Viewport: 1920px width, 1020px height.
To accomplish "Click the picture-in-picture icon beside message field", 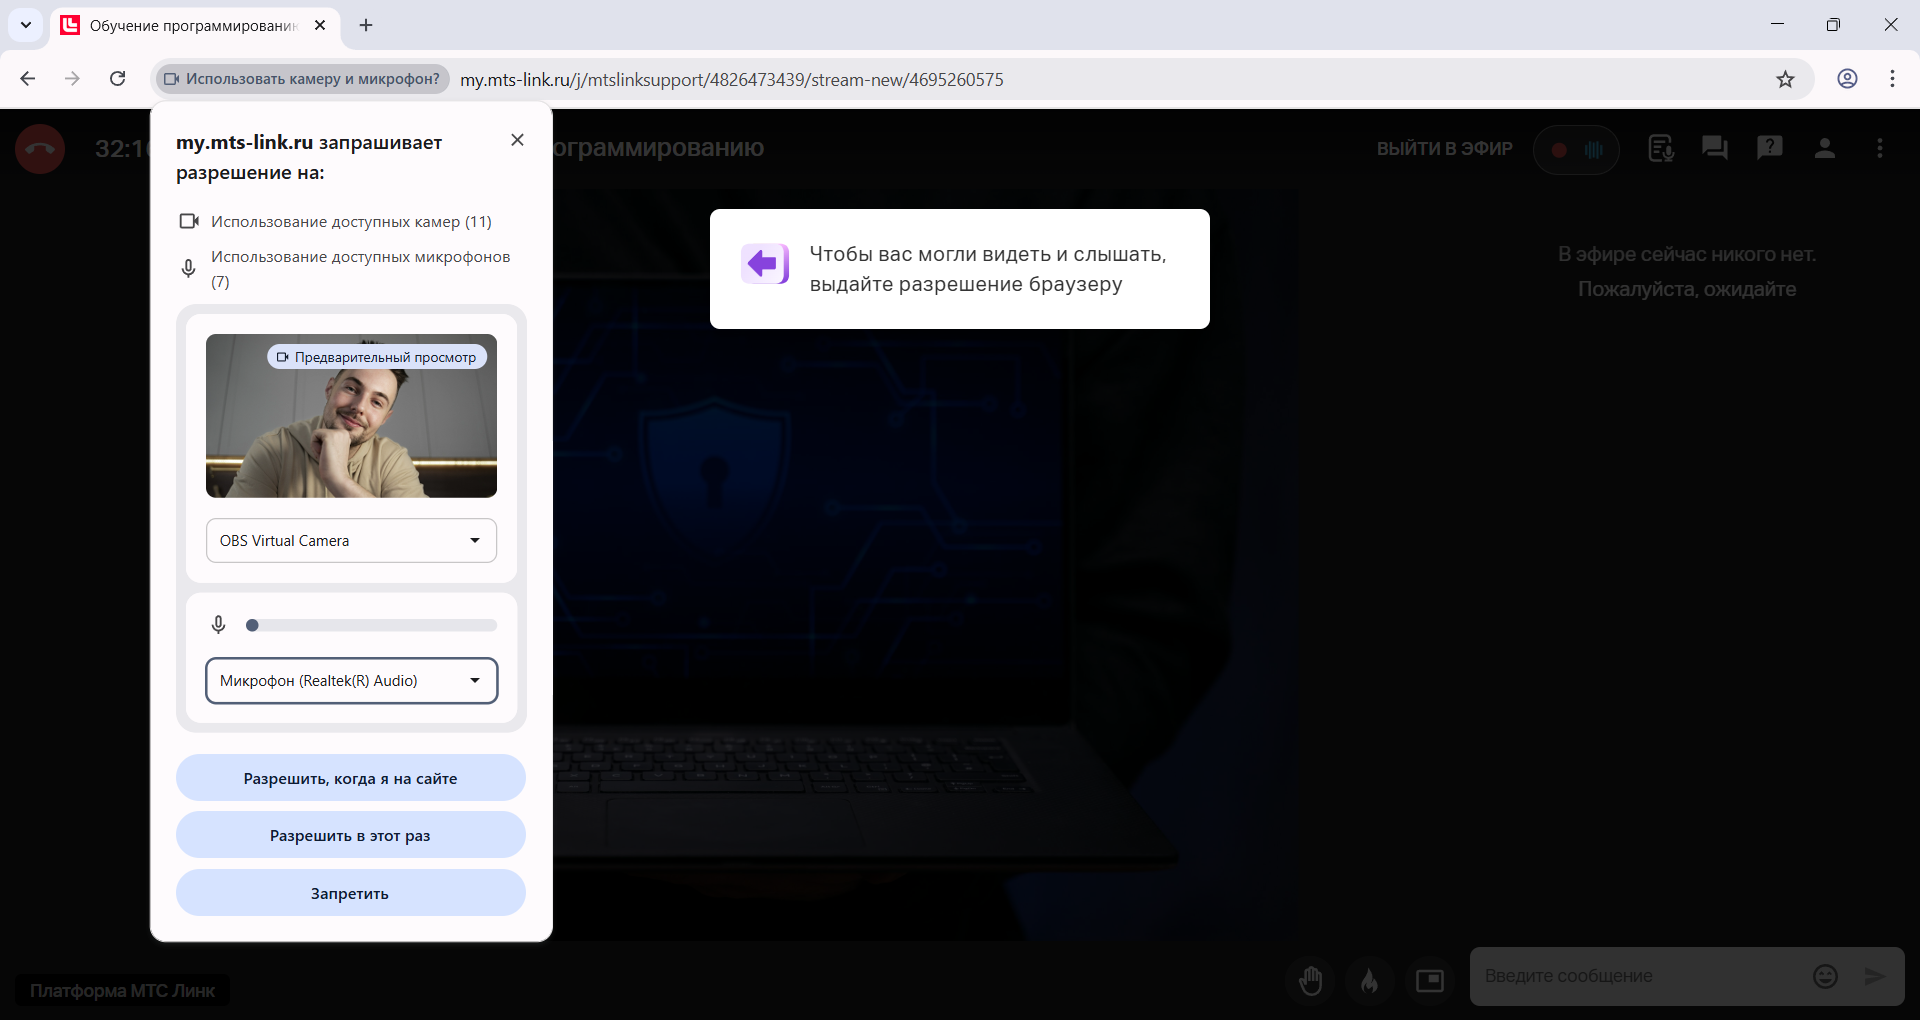I will [1430, 980].
